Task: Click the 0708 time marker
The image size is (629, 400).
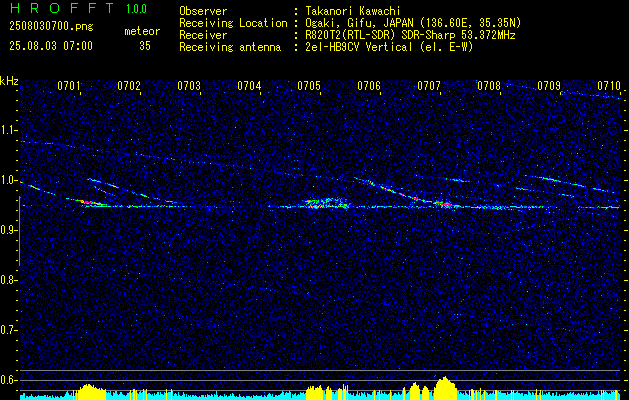Action: click(x=489, y=85)
